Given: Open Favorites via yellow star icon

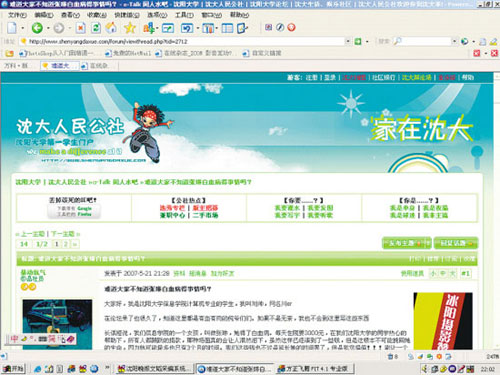Looking at the screenshot, I should (129, 28).
